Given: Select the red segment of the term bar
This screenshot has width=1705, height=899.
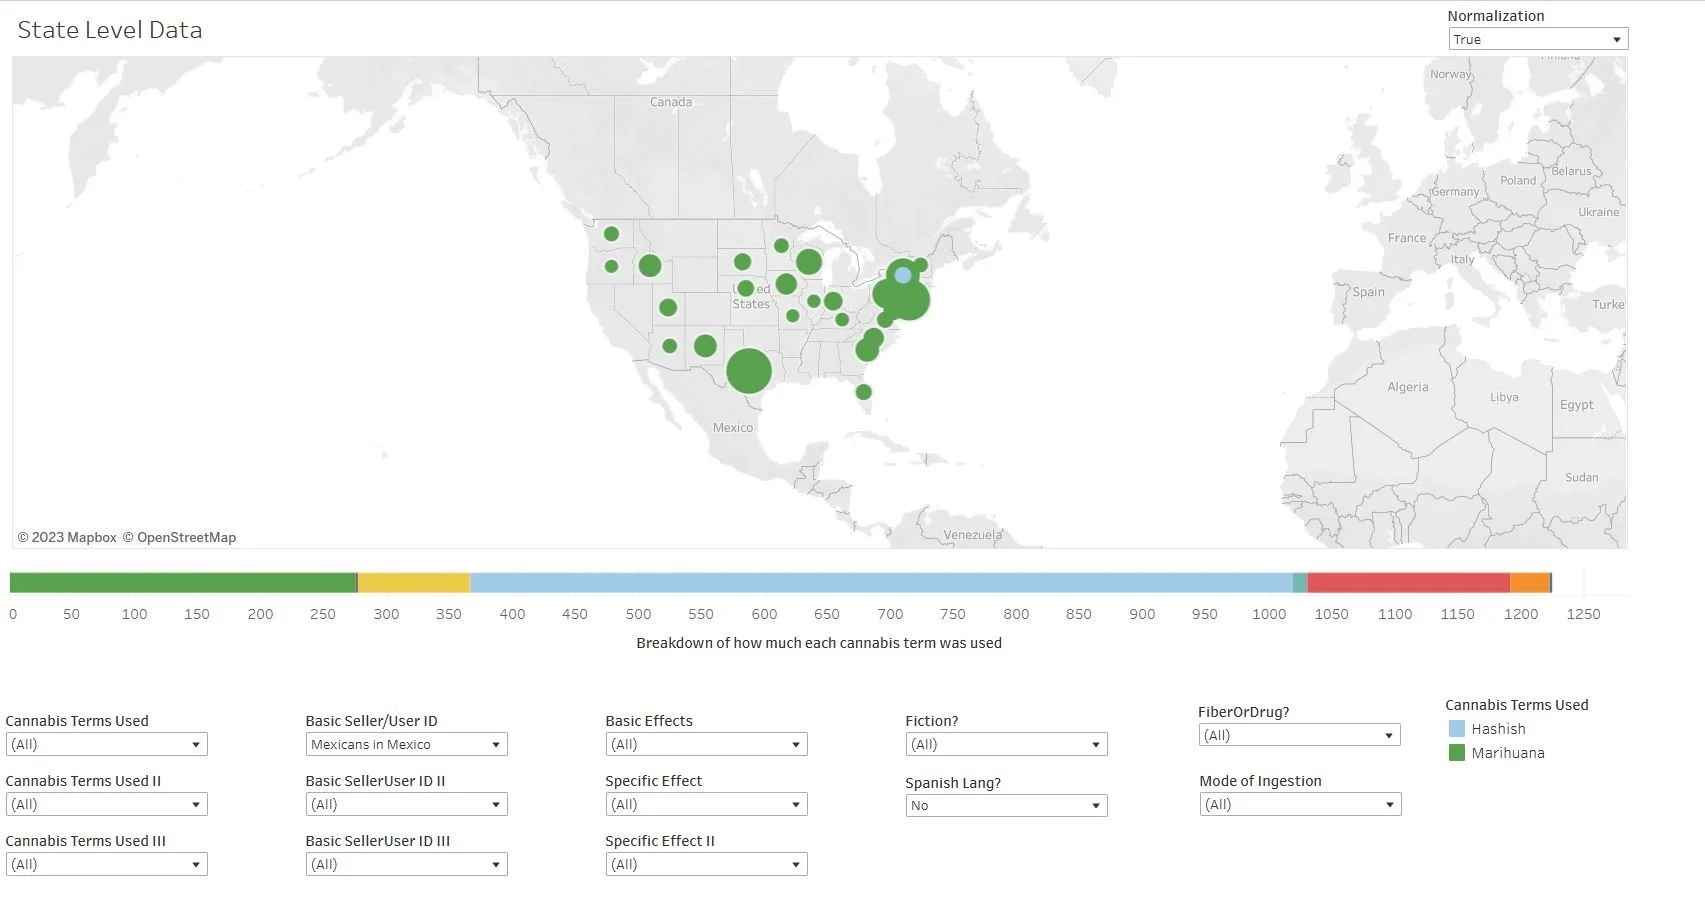Looking at the screenshot, I should [x=1408, y=583].
